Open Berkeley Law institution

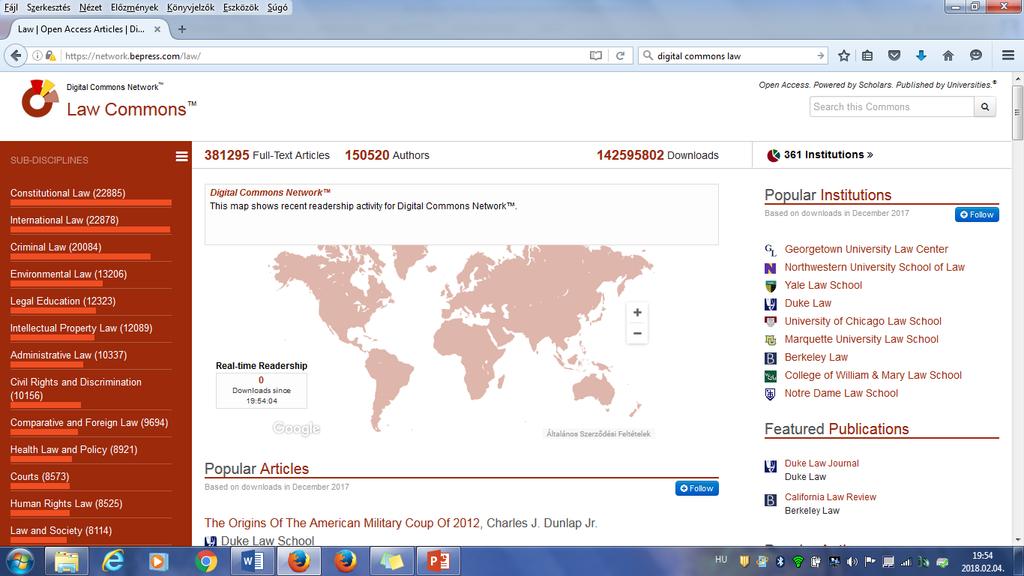pyautogui.click(x=816, y=357)
